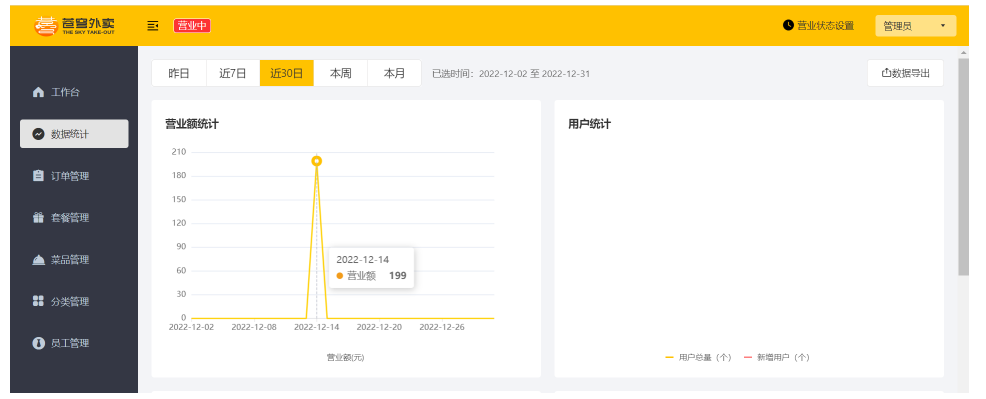Click the 营业额(元) axis caption
Screen dimensions: 986x399
[345, 357]
